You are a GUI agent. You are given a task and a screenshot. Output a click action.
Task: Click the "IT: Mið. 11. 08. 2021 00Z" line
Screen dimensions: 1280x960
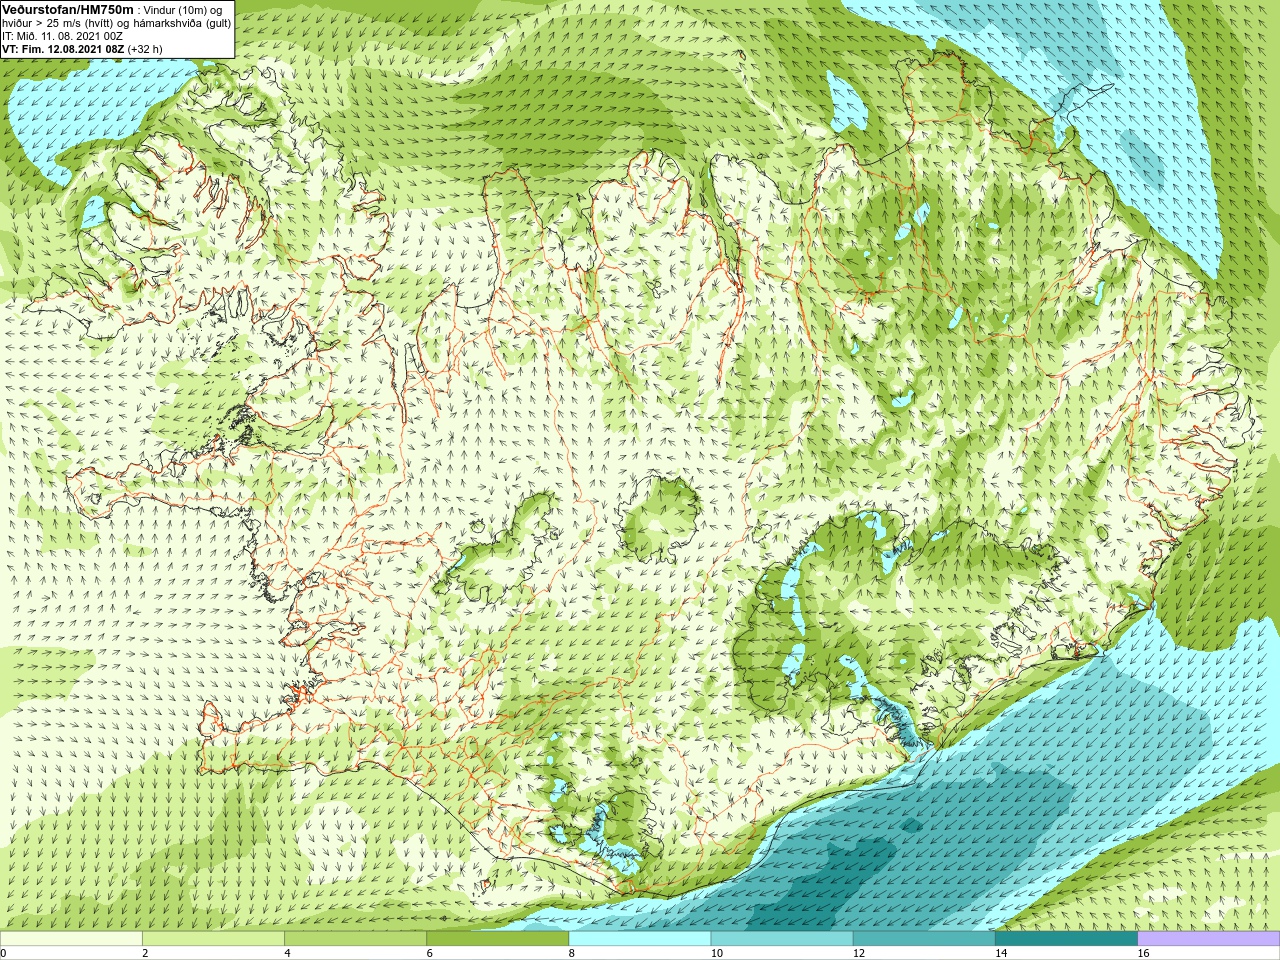(63, 35)
